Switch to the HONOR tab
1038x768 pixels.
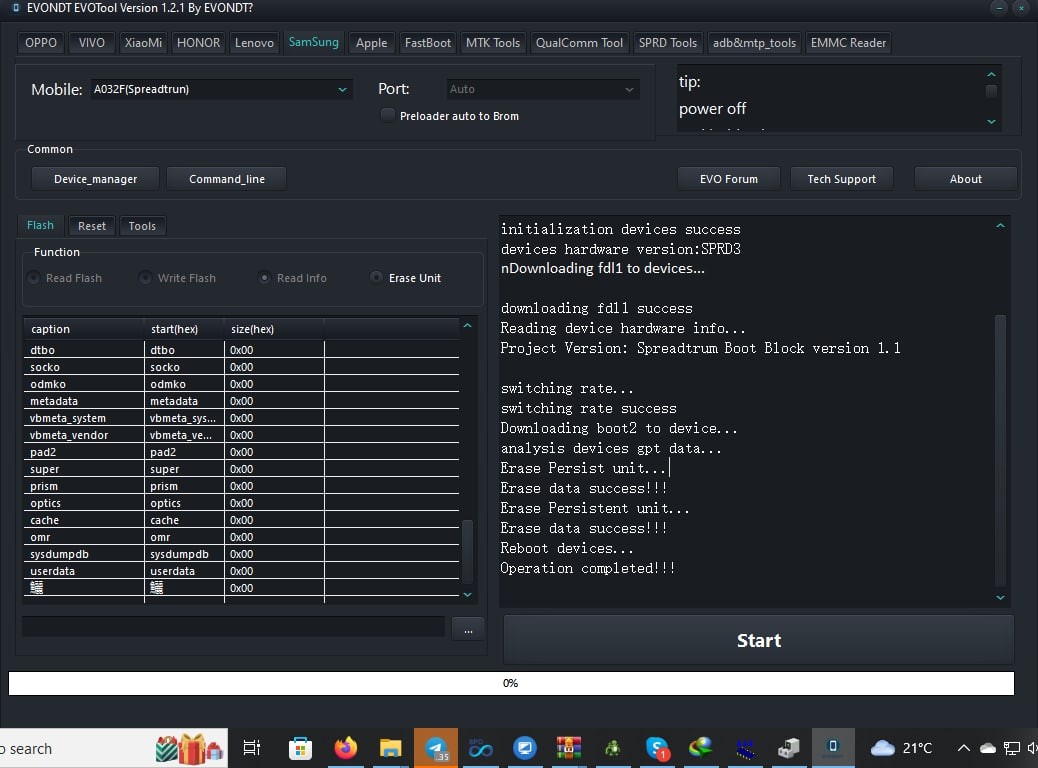(198, 42)
